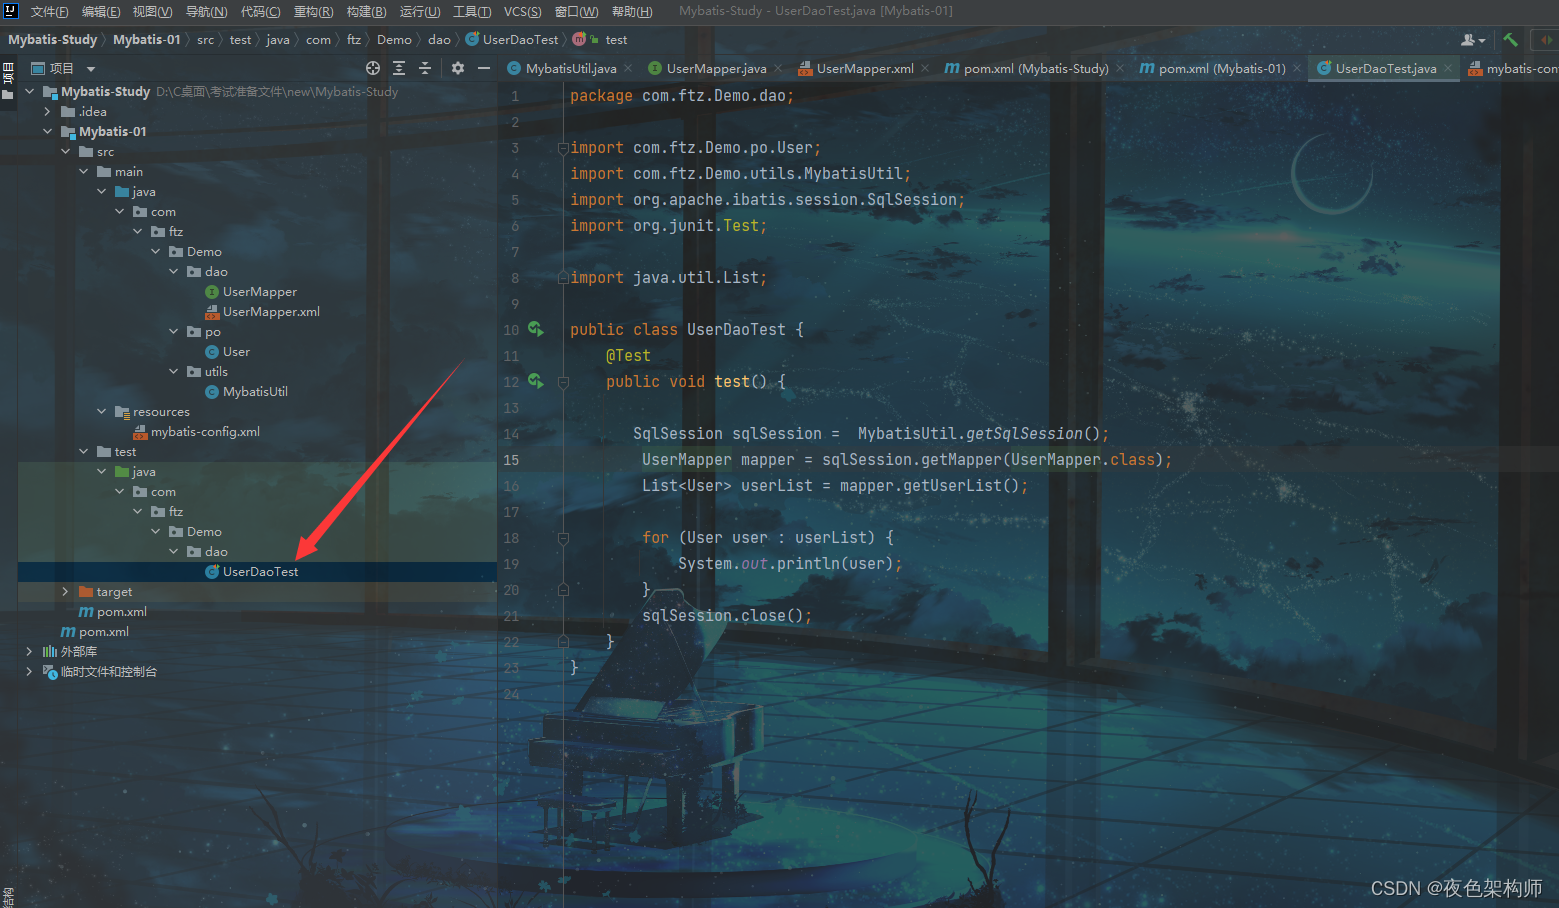Viewport: 1559px width, 908px height.
Task: Click Mybatis-01 breadcrumb
Action: point(147,40)
